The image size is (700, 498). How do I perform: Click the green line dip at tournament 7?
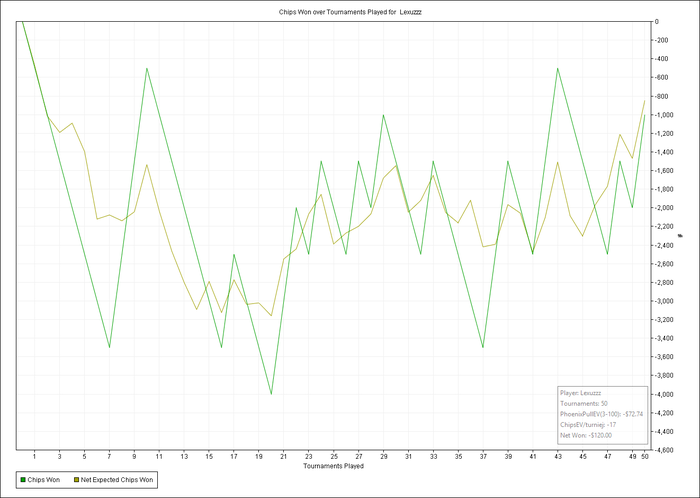(x=109, y=347)
